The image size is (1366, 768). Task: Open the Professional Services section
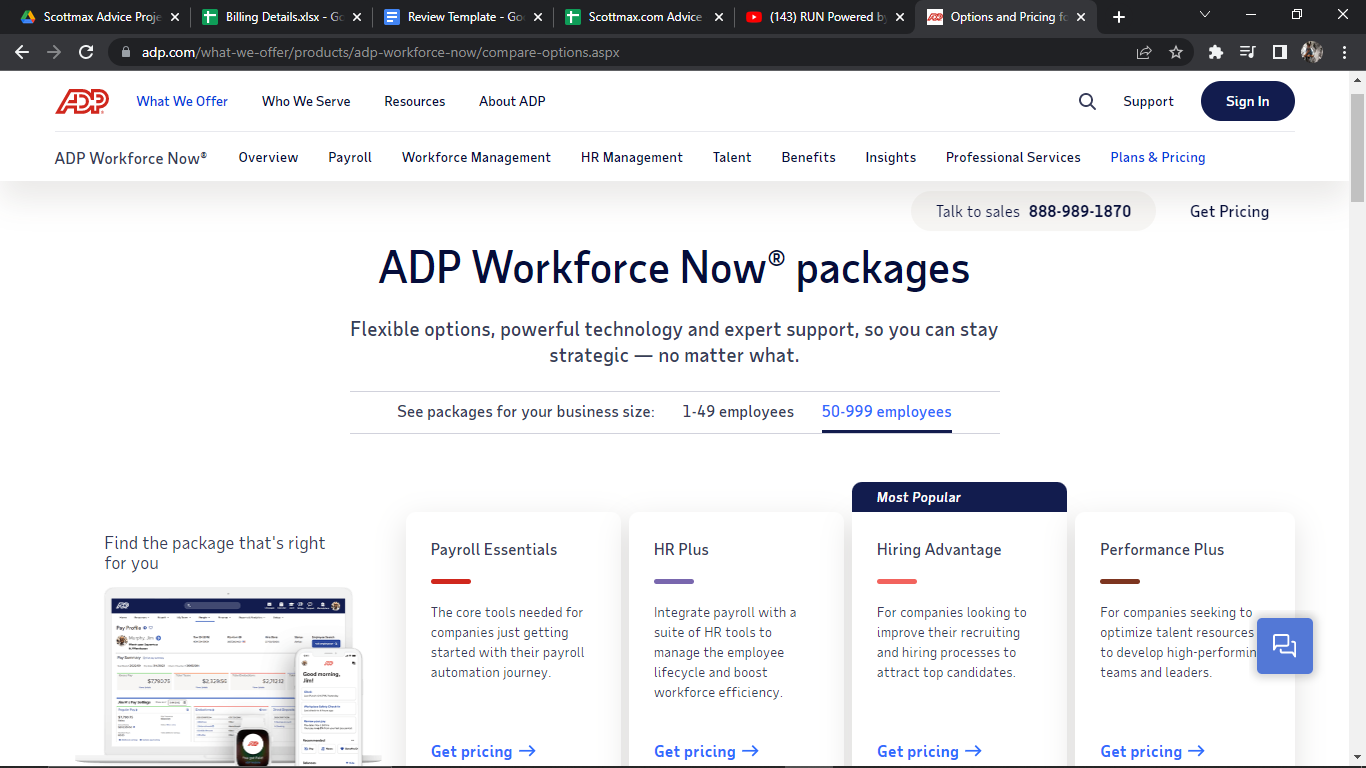1013,157
